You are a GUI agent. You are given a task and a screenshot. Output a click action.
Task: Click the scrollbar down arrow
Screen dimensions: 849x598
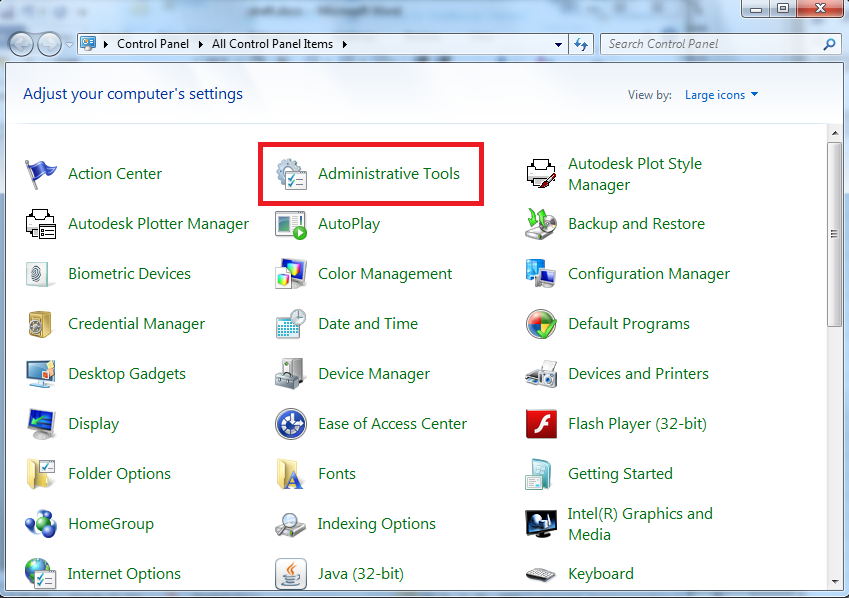tap(834, 582)
